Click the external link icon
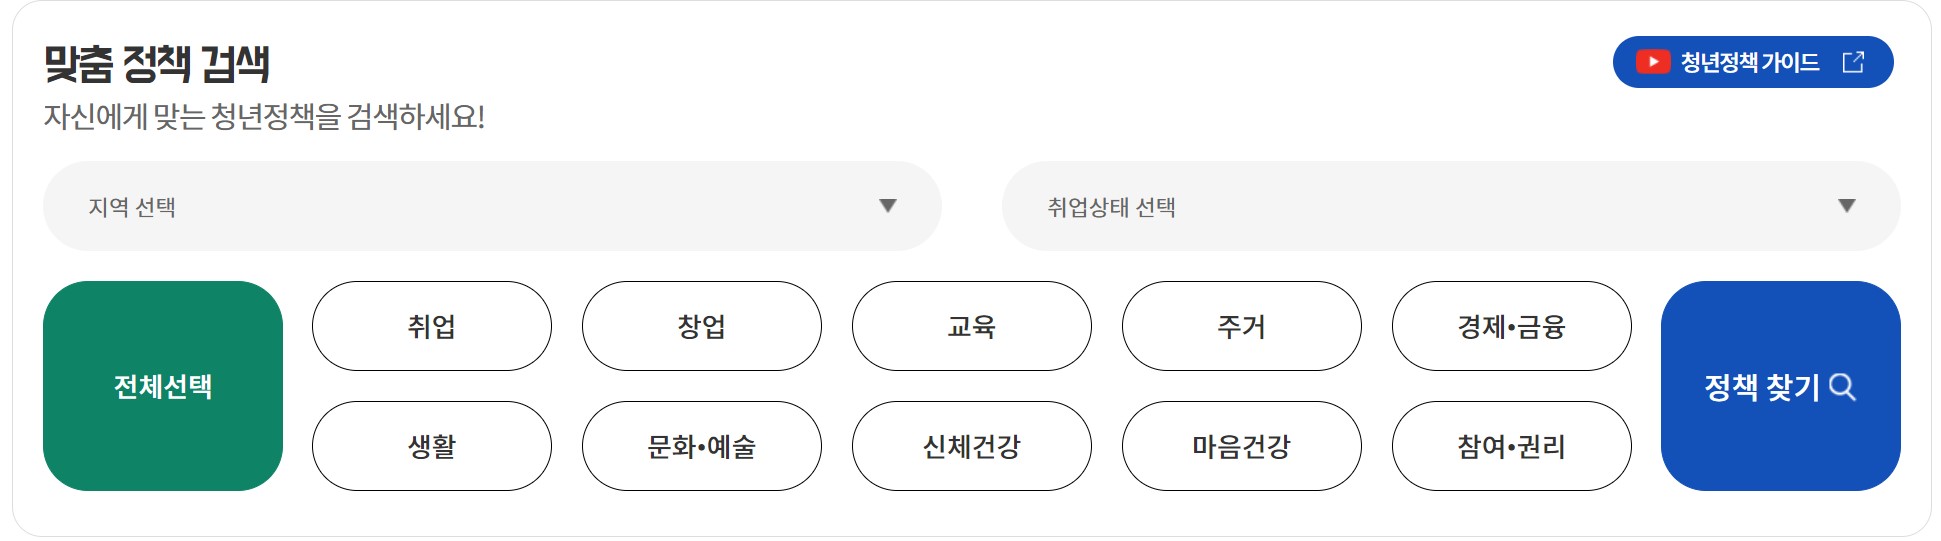Screen dimensions: 1941x541 pos(1853,62)
